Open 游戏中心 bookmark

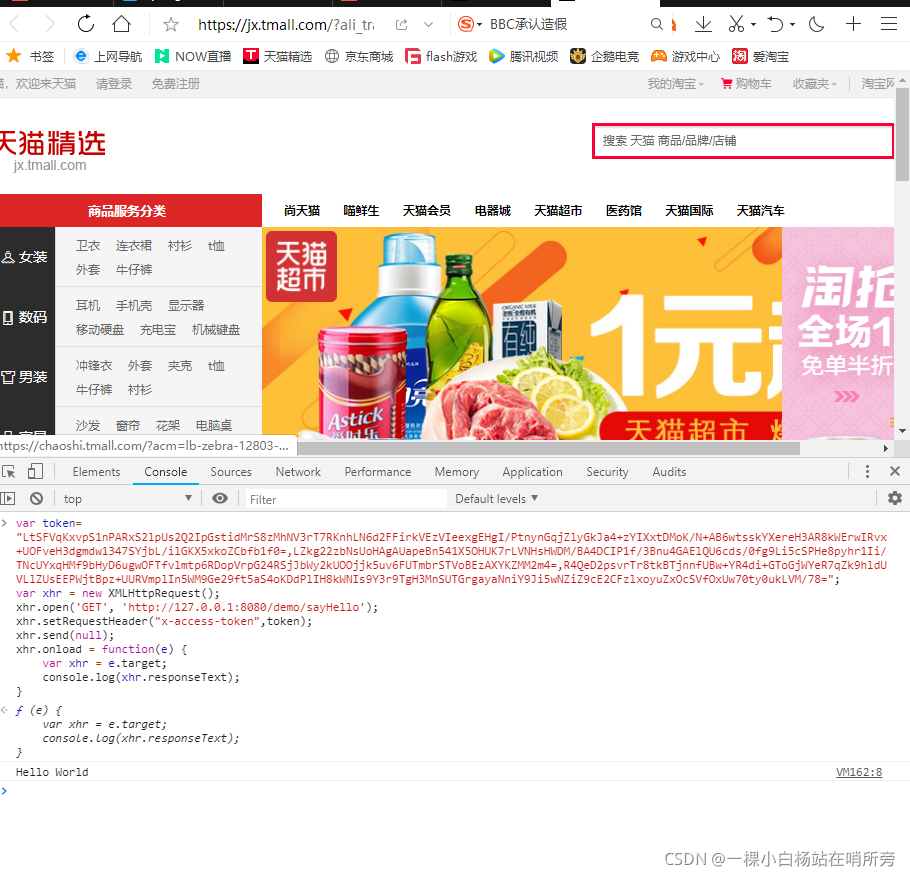tap(685, 56)
